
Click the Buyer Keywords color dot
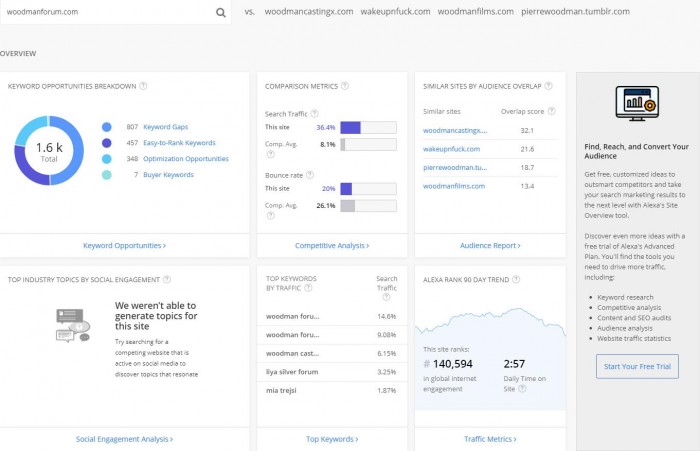coord(106,175)
